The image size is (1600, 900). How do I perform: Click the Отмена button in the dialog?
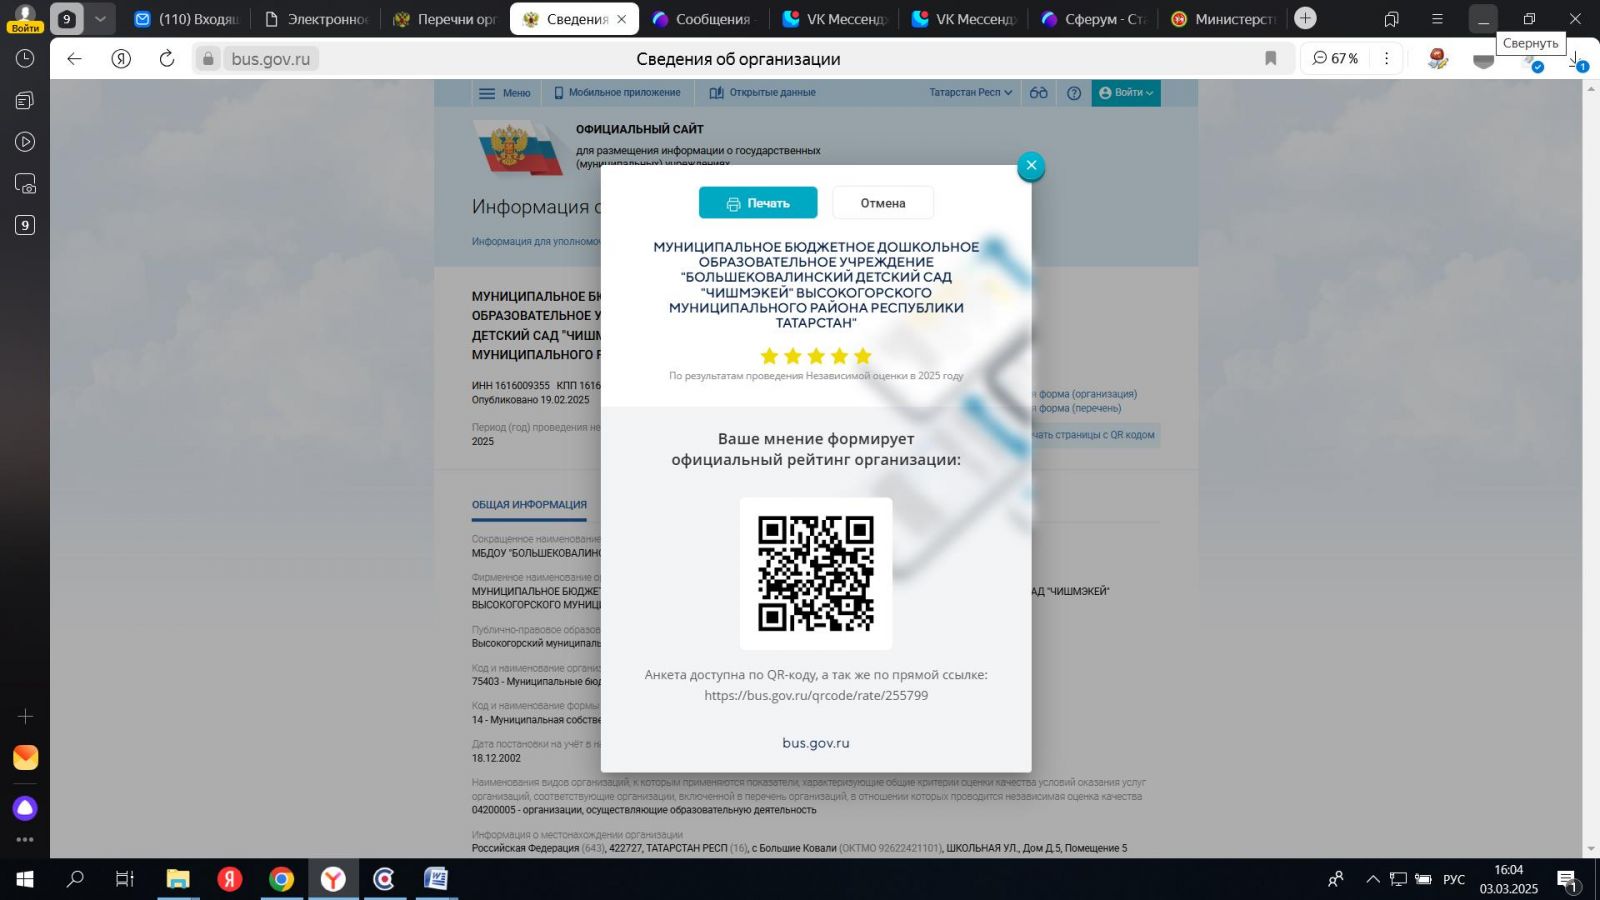point(882,203)
